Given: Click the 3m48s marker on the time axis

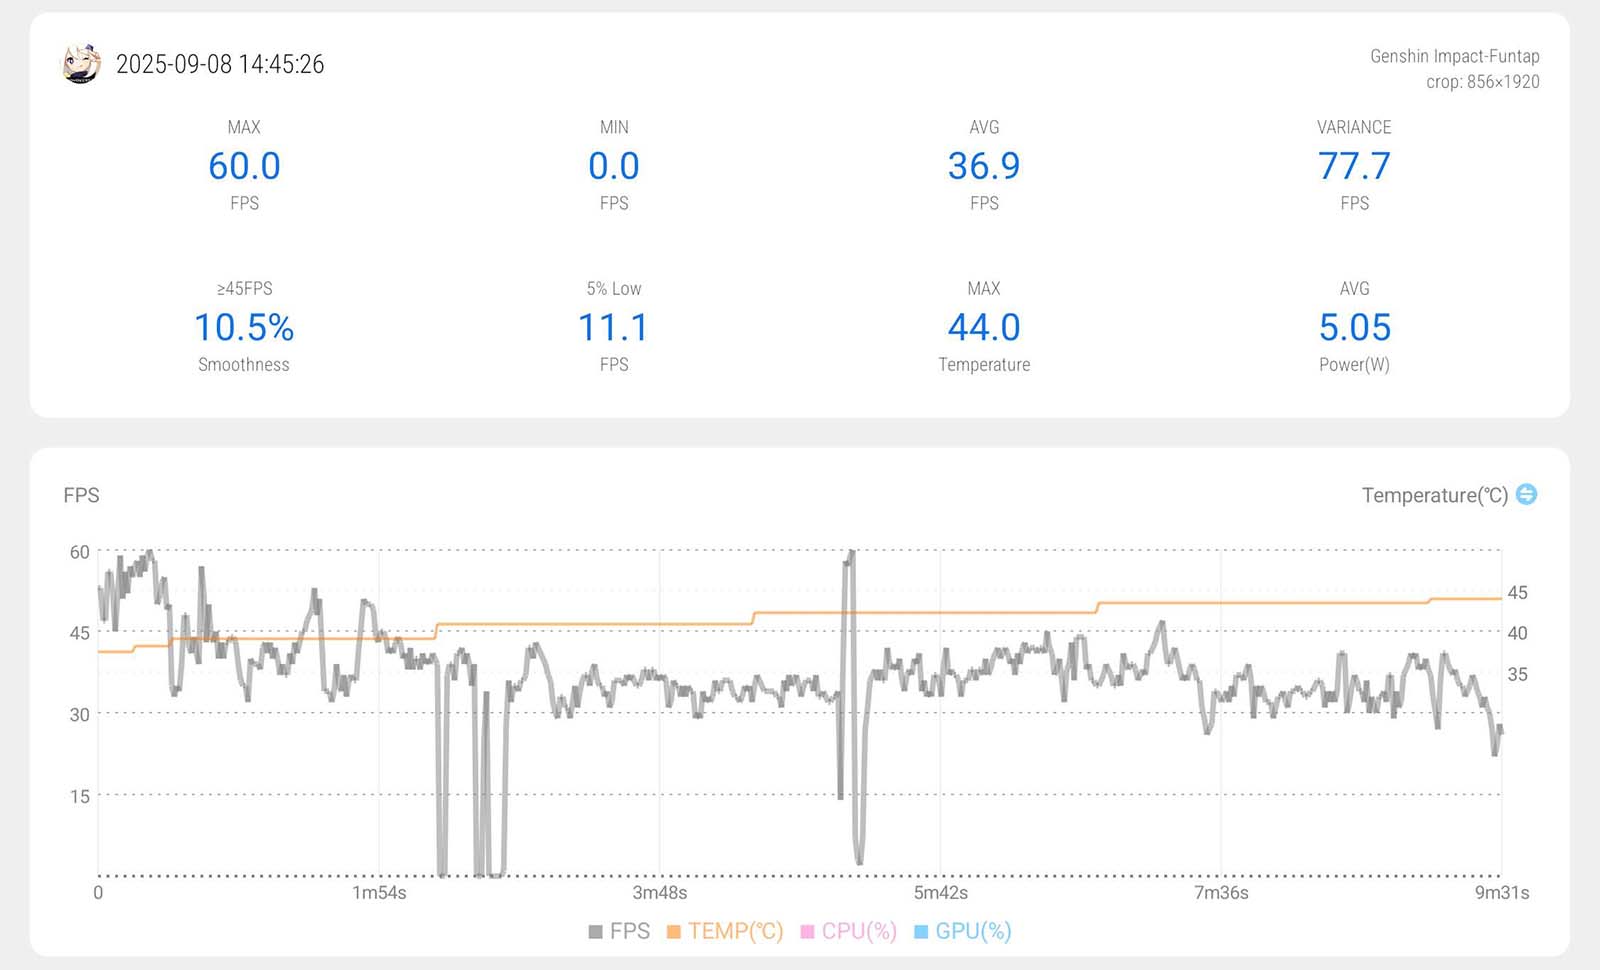Looking at the screenshot, I should click(660, 892).
